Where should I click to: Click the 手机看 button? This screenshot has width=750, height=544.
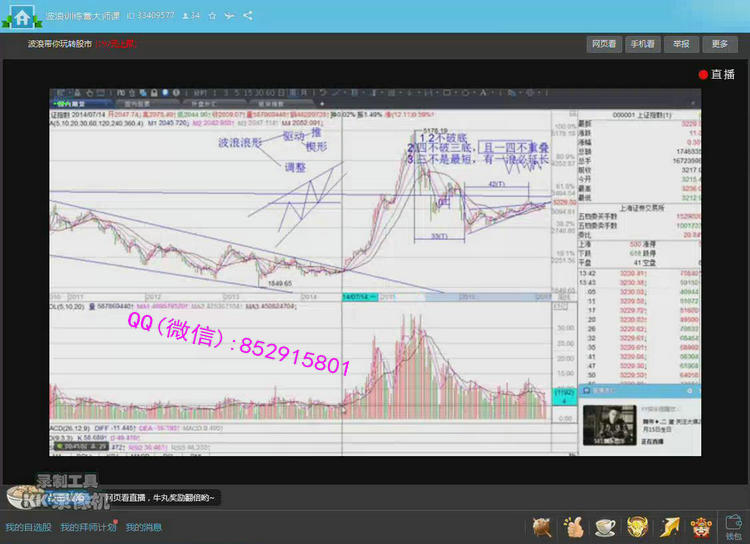pos(642,44)
